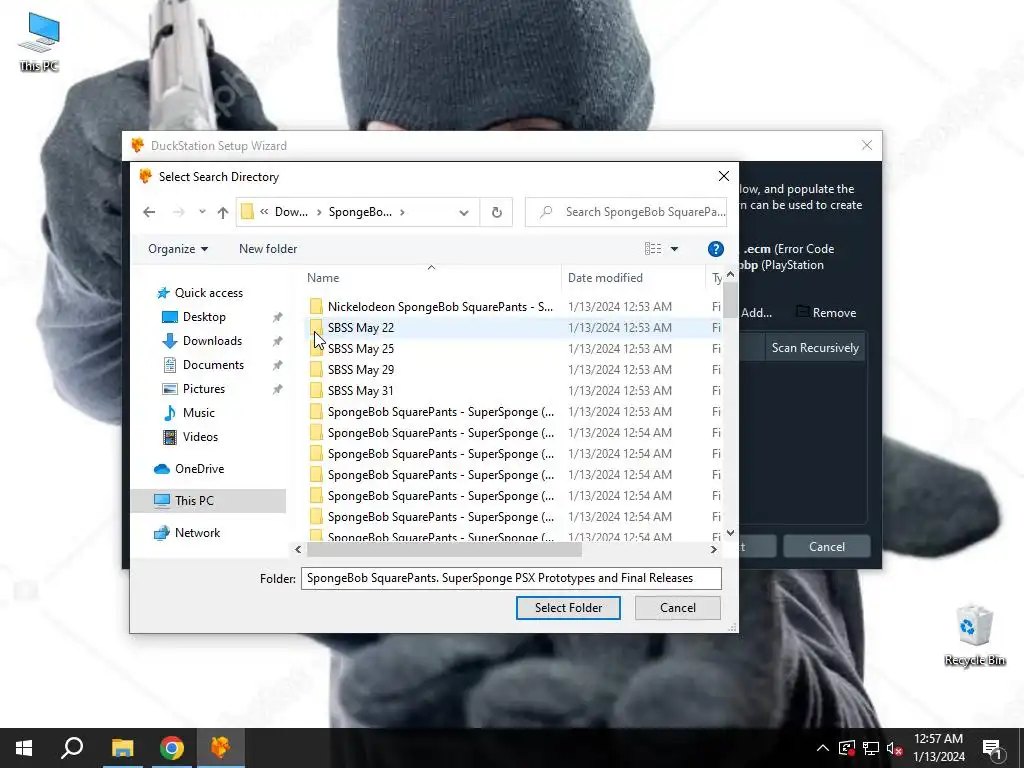Open Downloads in navigation pane

[212, 341]
